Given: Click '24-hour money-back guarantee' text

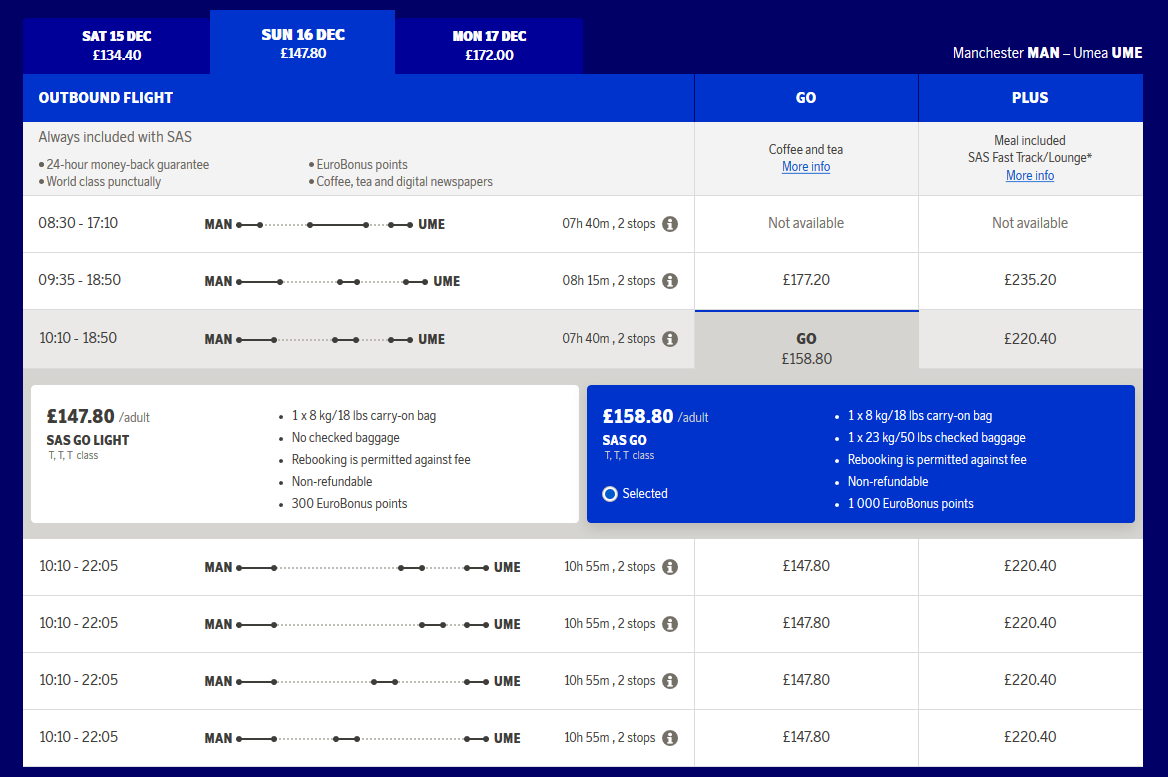Looking at the screenshot, I should pyautogui.click(x=127, y=165).
